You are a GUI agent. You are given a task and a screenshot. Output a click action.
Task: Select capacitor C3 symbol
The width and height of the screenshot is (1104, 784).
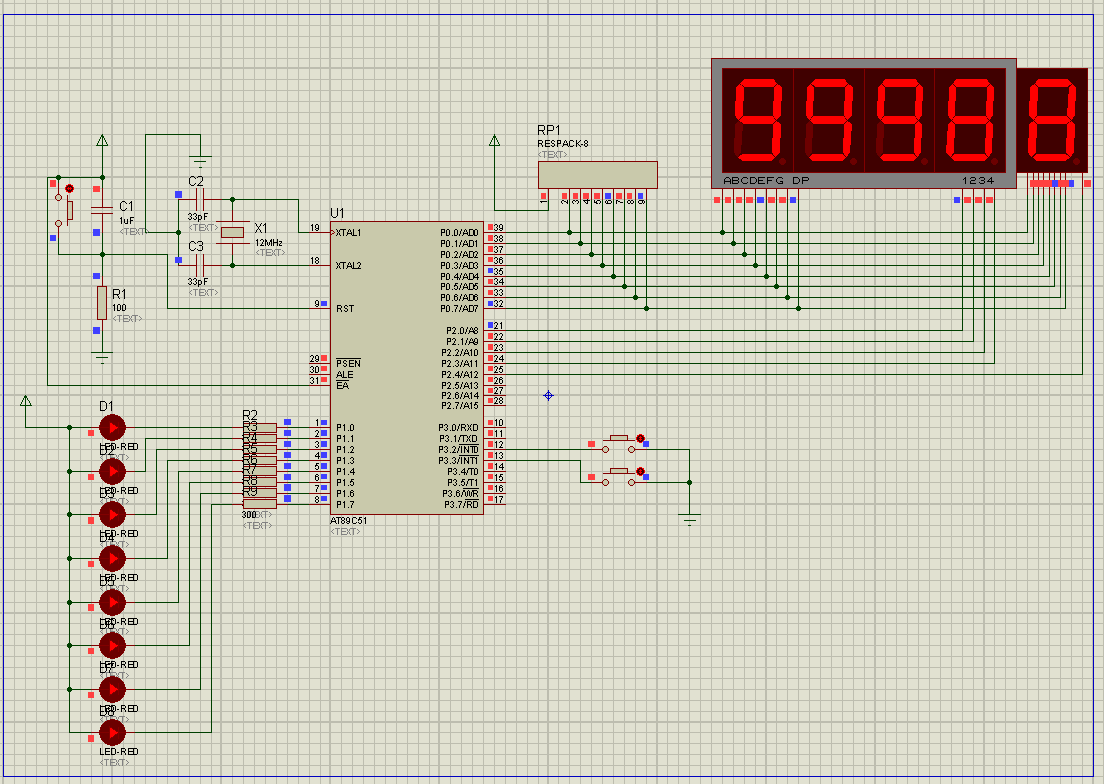199,265
